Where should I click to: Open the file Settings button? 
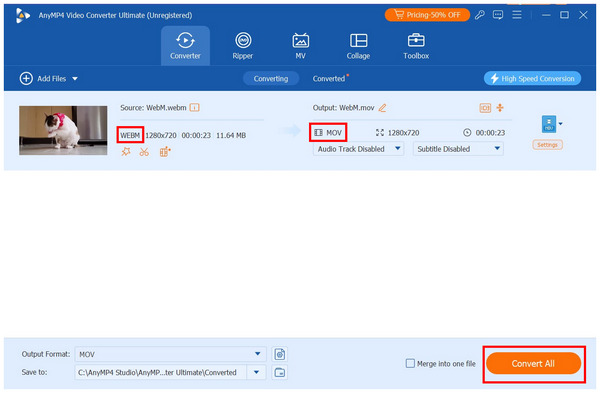tap(547, 145)
